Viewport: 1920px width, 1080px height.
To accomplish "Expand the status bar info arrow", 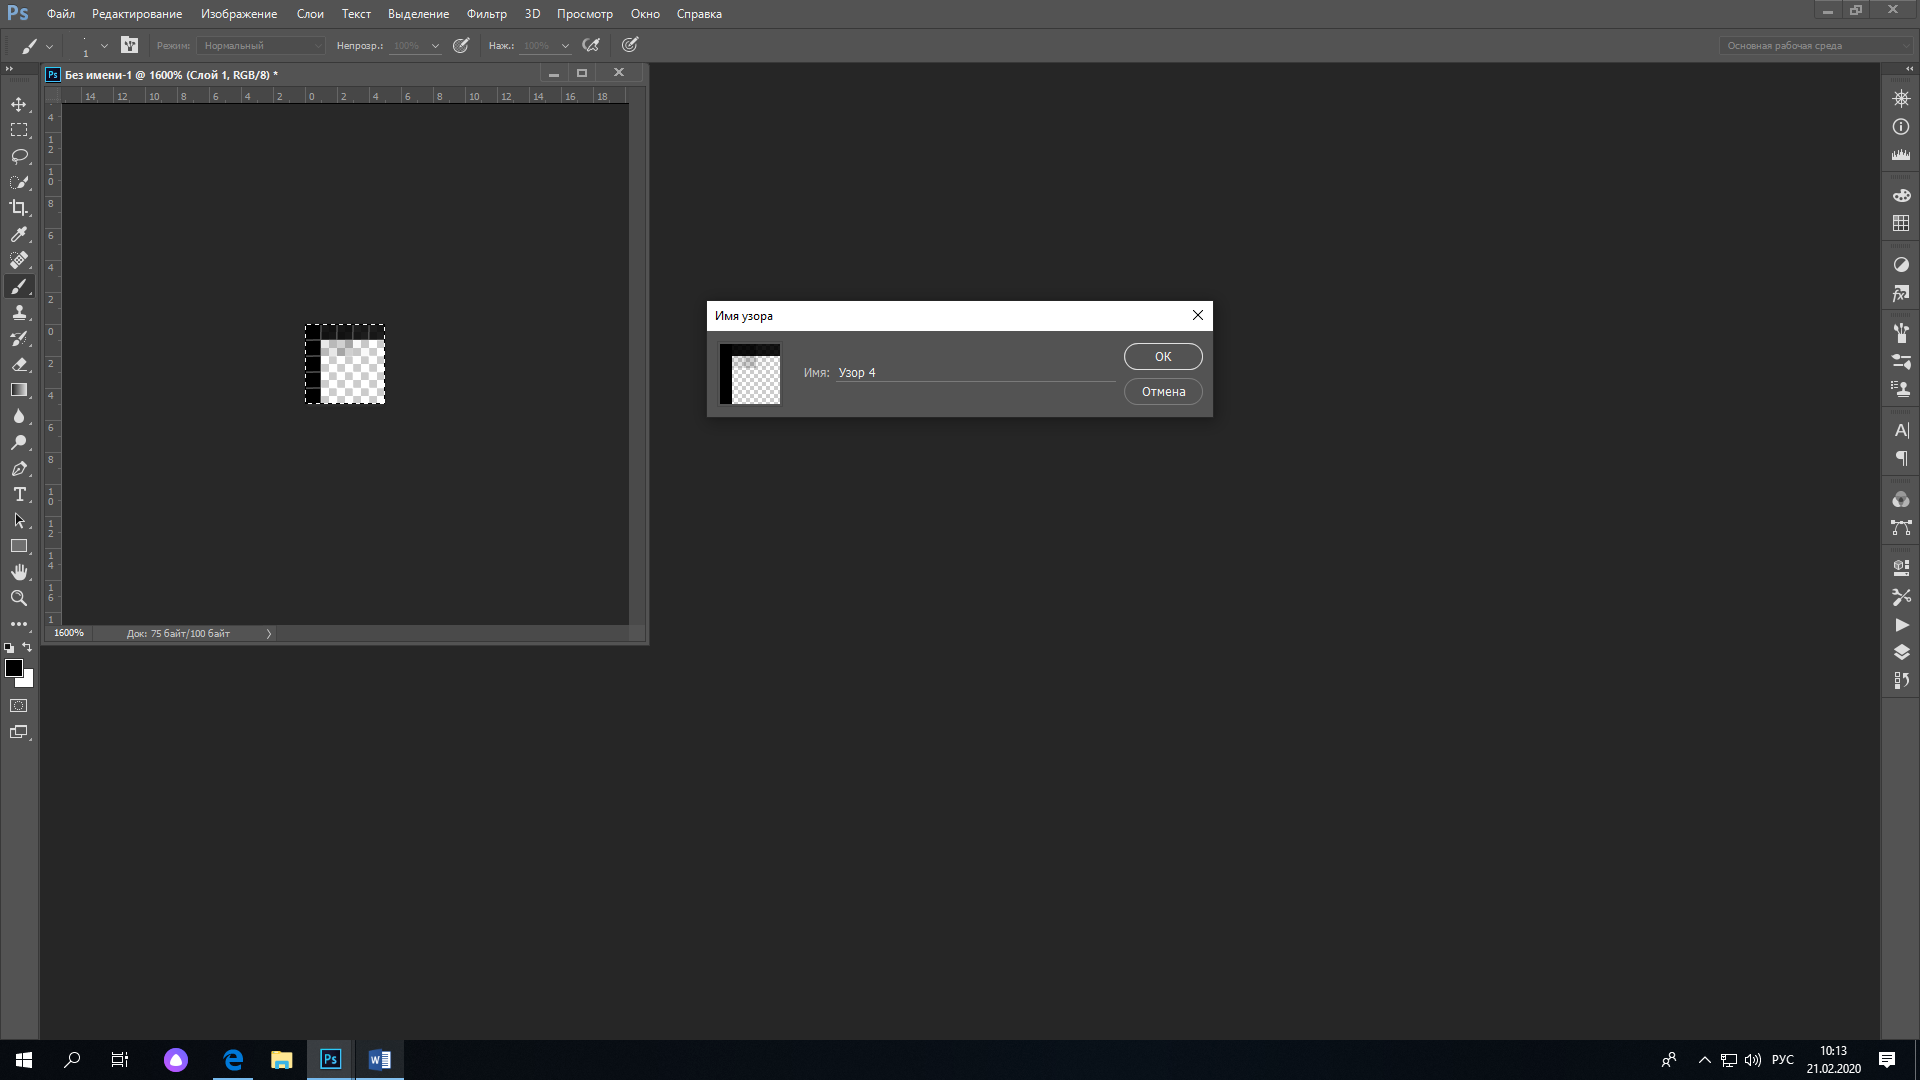I will point(268,633).
